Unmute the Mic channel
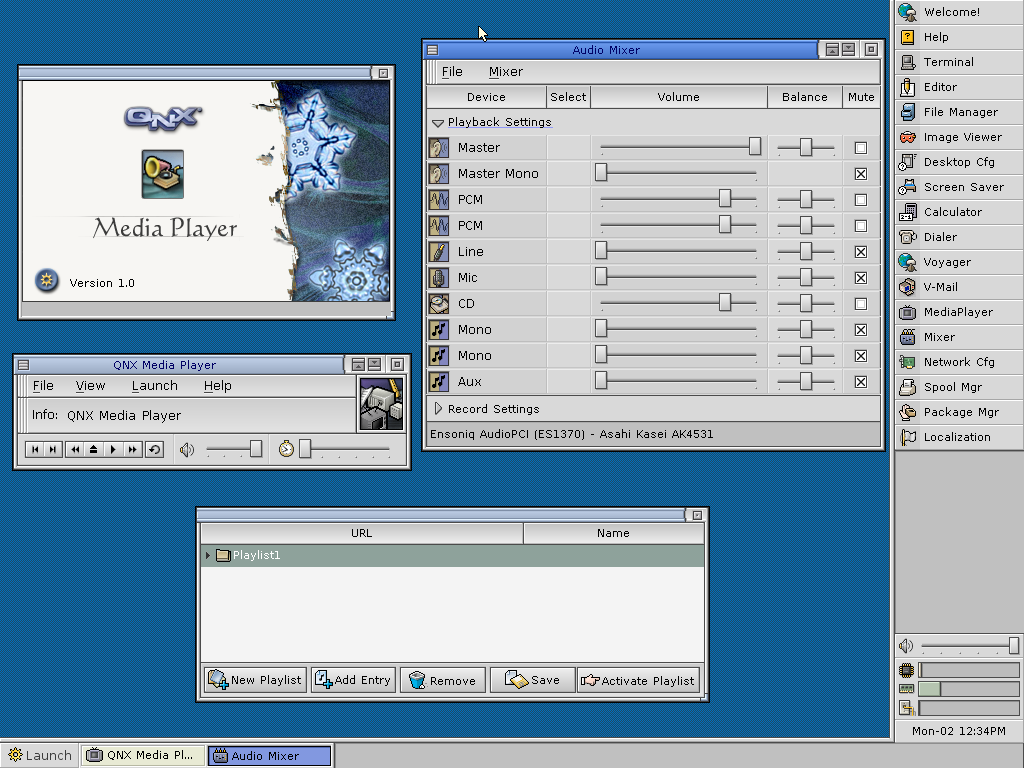The width and height of the screenshot is (1024, 768). coord(861,278)
